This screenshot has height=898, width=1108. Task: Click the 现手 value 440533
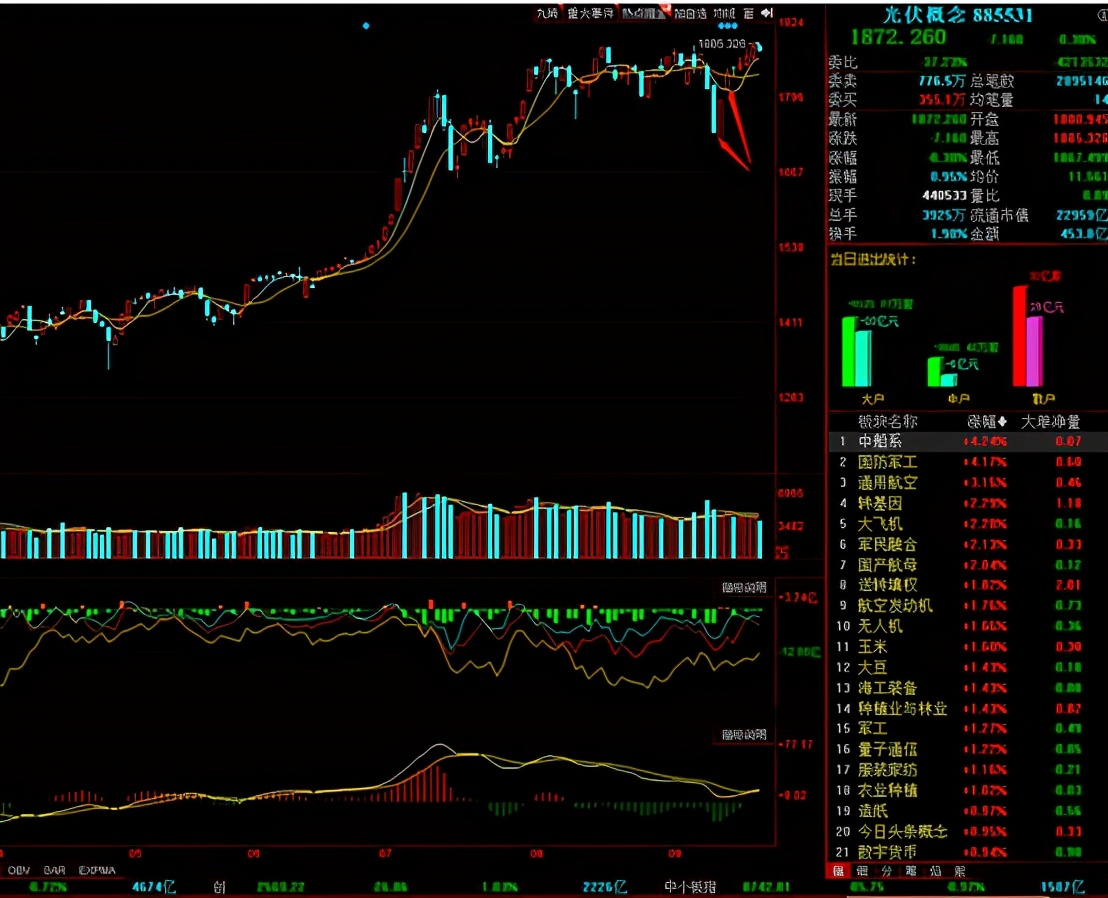point(944,195)
